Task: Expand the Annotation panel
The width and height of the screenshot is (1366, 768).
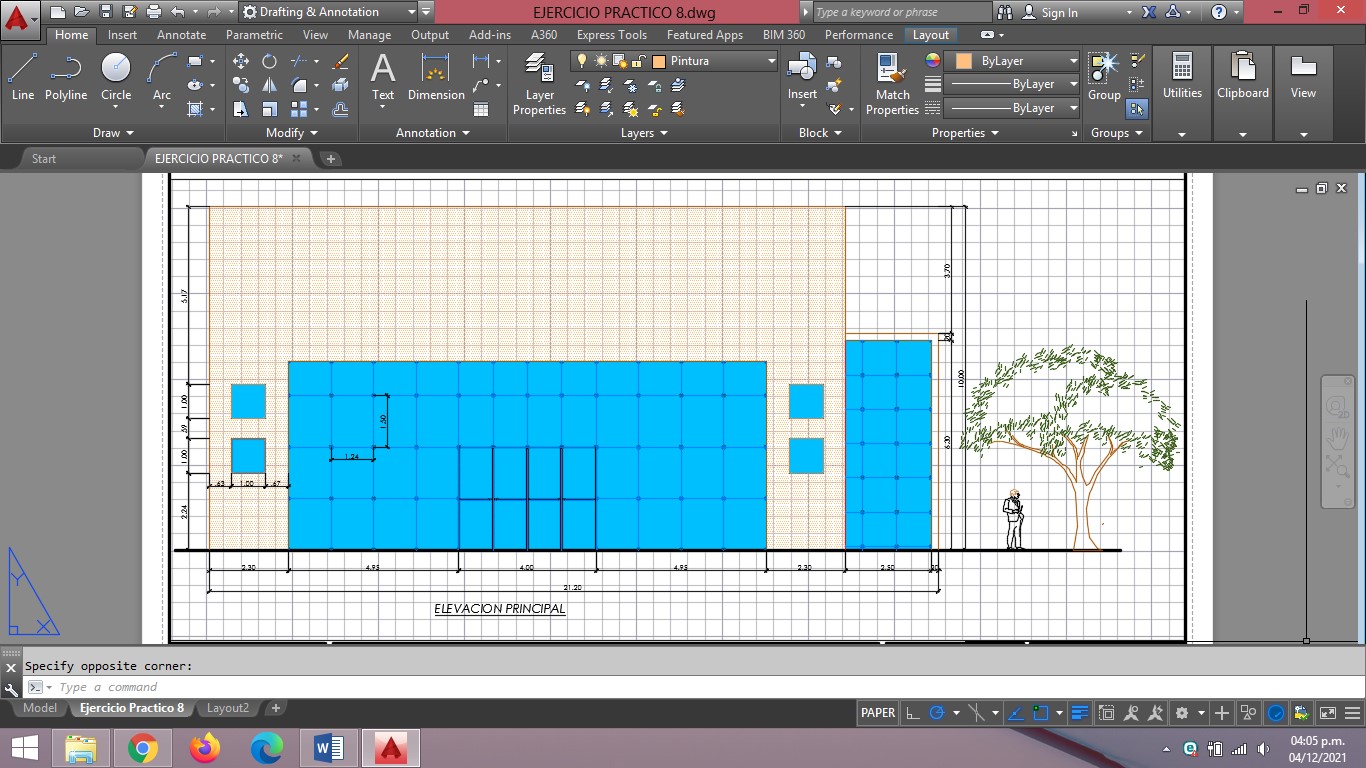Action: click(432, 133)
